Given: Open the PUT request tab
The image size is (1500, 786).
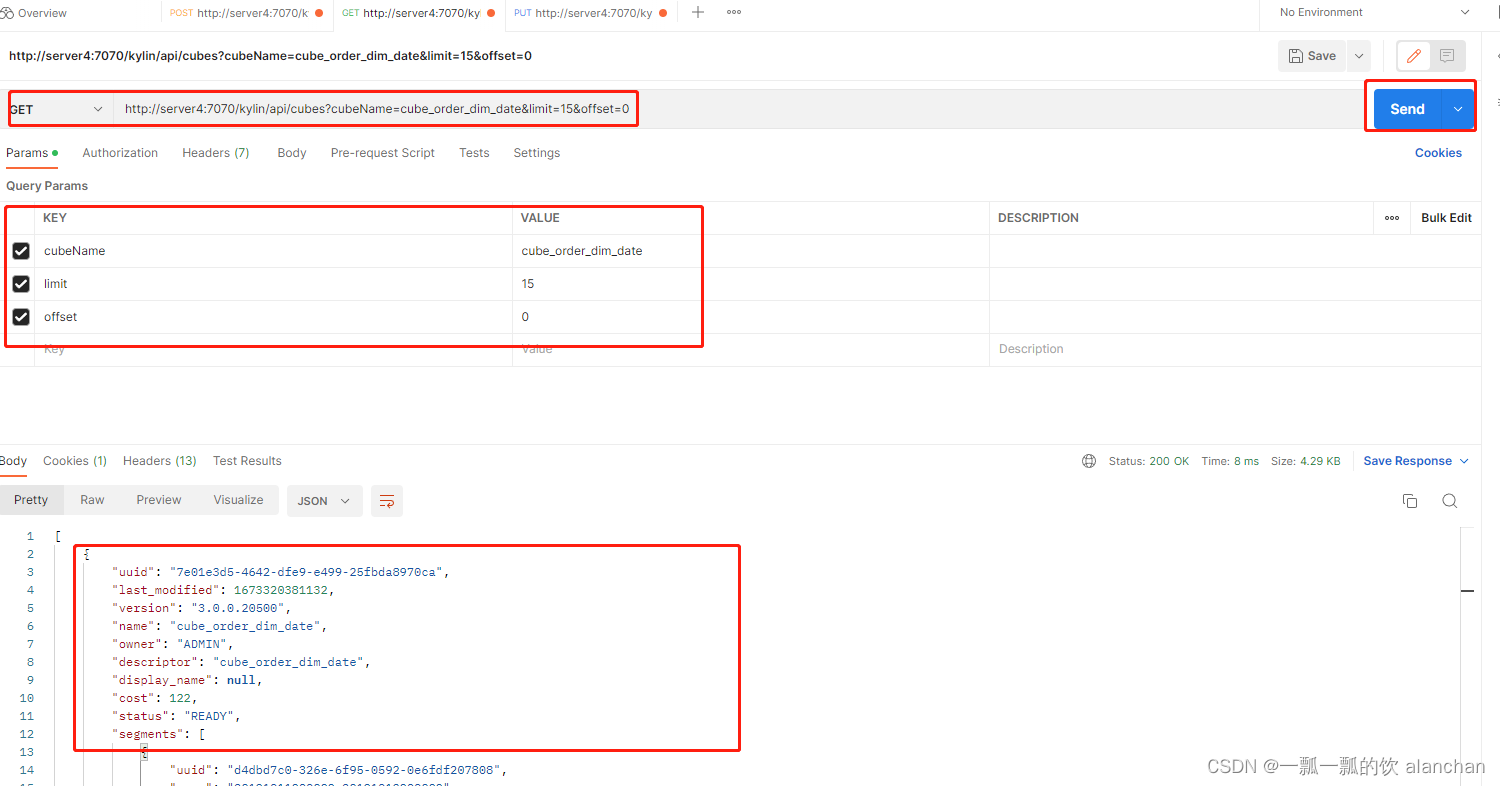Looking at the screenshot, I should [x=590, y=13].
